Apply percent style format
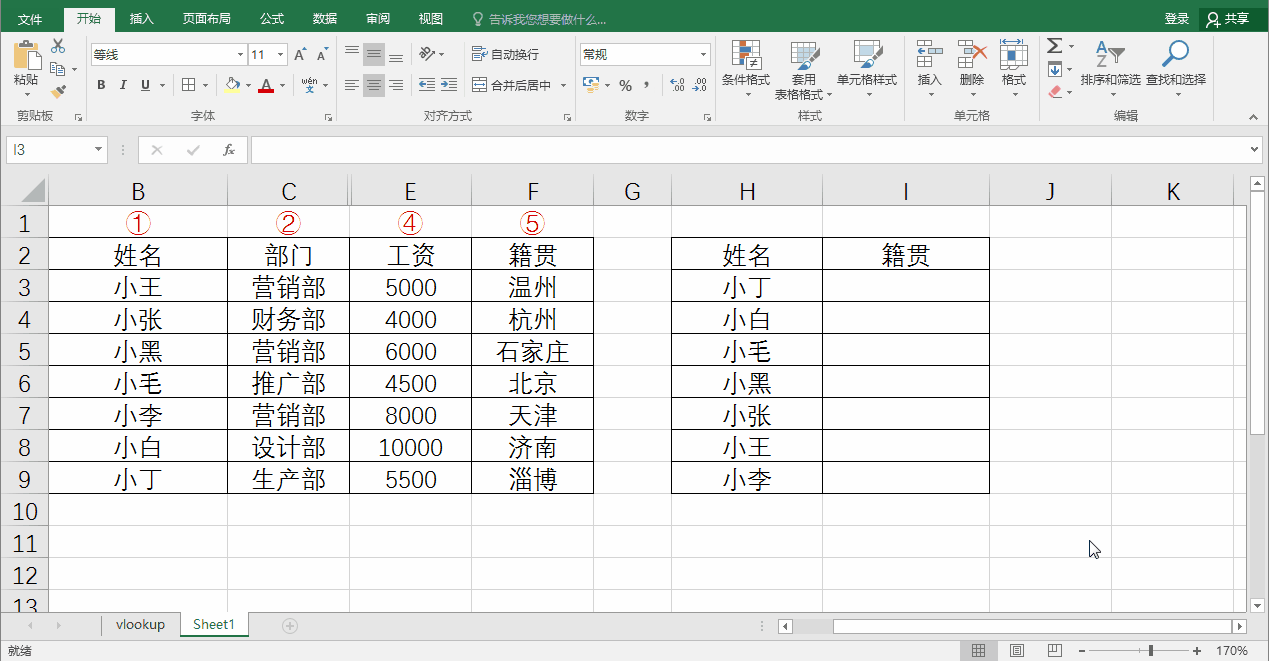Screen dimensions: 1269x661 [625, 86]
